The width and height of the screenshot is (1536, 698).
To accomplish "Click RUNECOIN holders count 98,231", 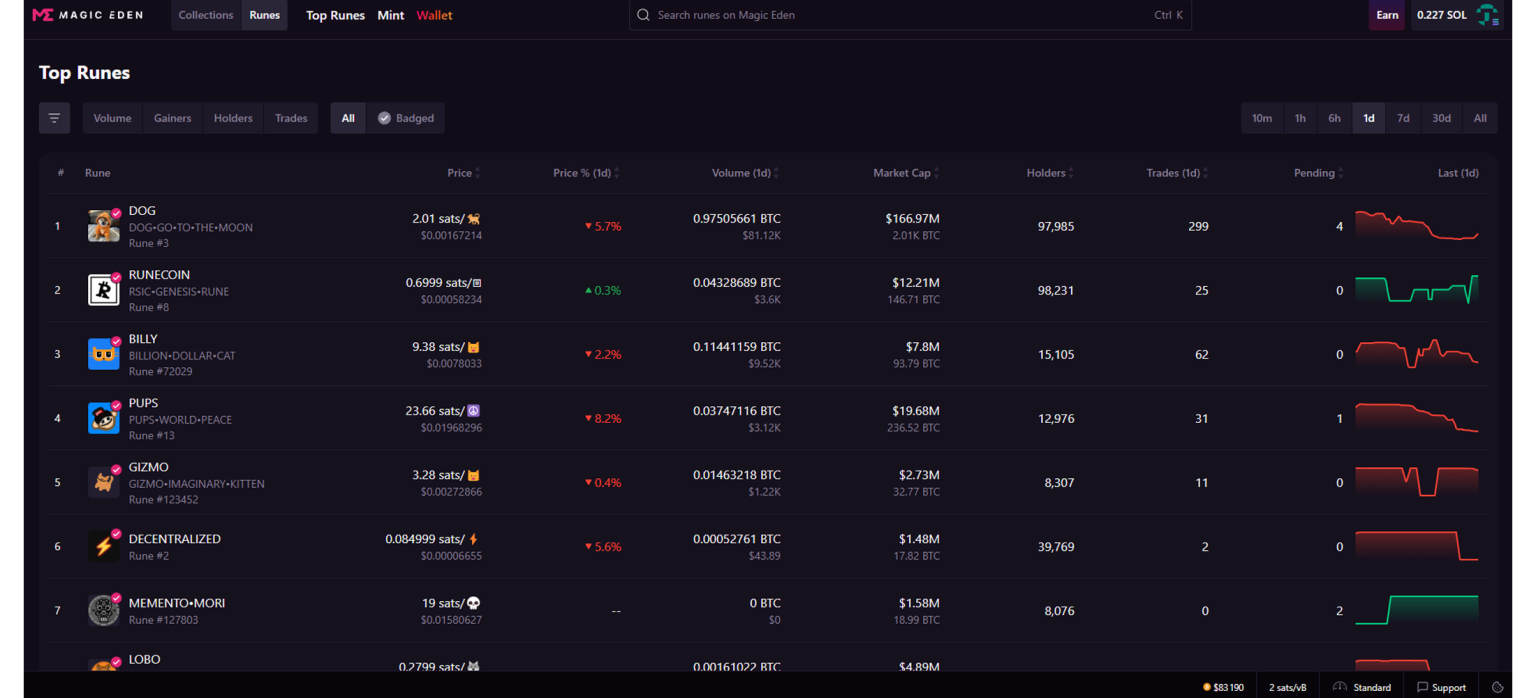I will click(x=1056, y=290).
